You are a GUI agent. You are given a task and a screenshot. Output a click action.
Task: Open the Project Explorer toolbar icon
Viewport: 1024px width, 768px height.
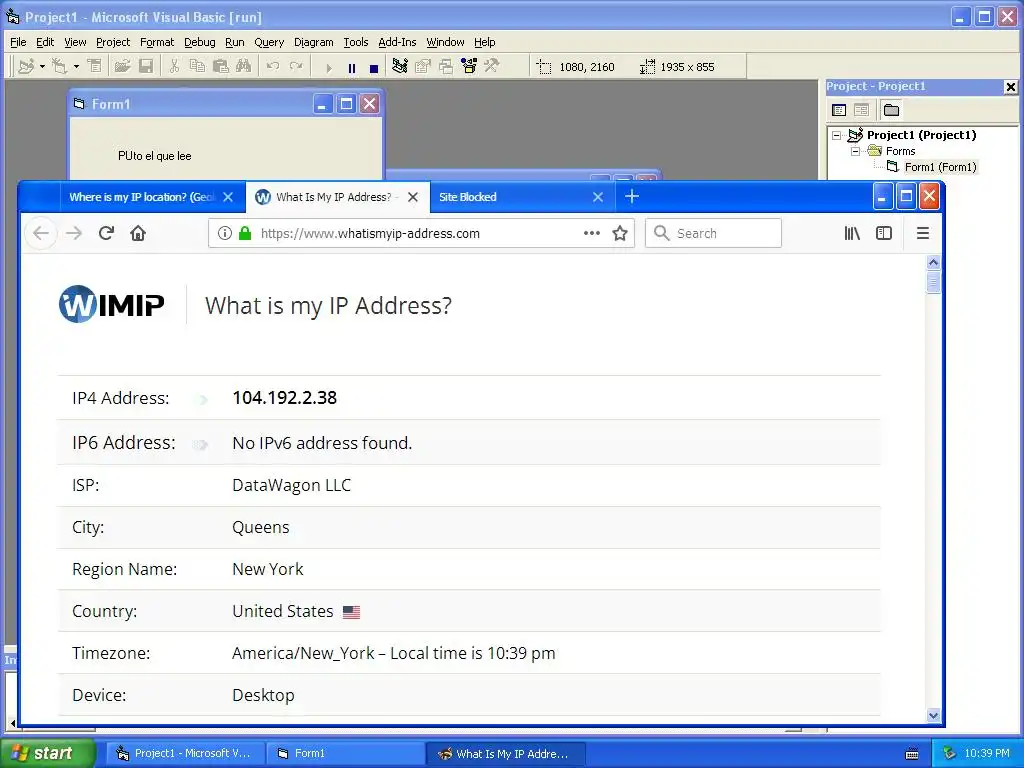(x=400, y=67)
